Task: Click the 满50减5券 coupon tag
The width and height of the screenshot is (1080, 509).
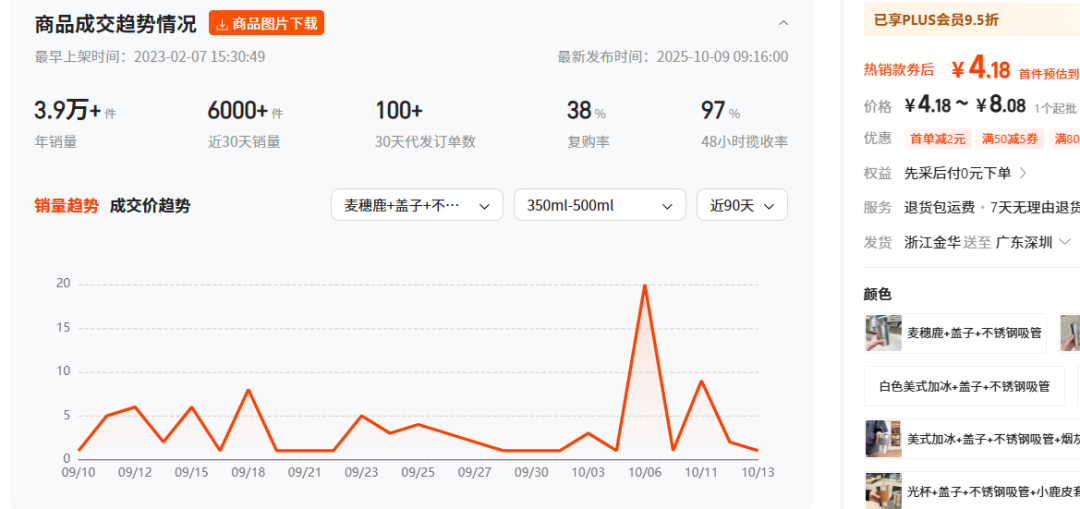Action: pyautogui.click(x=1010, y=138)
